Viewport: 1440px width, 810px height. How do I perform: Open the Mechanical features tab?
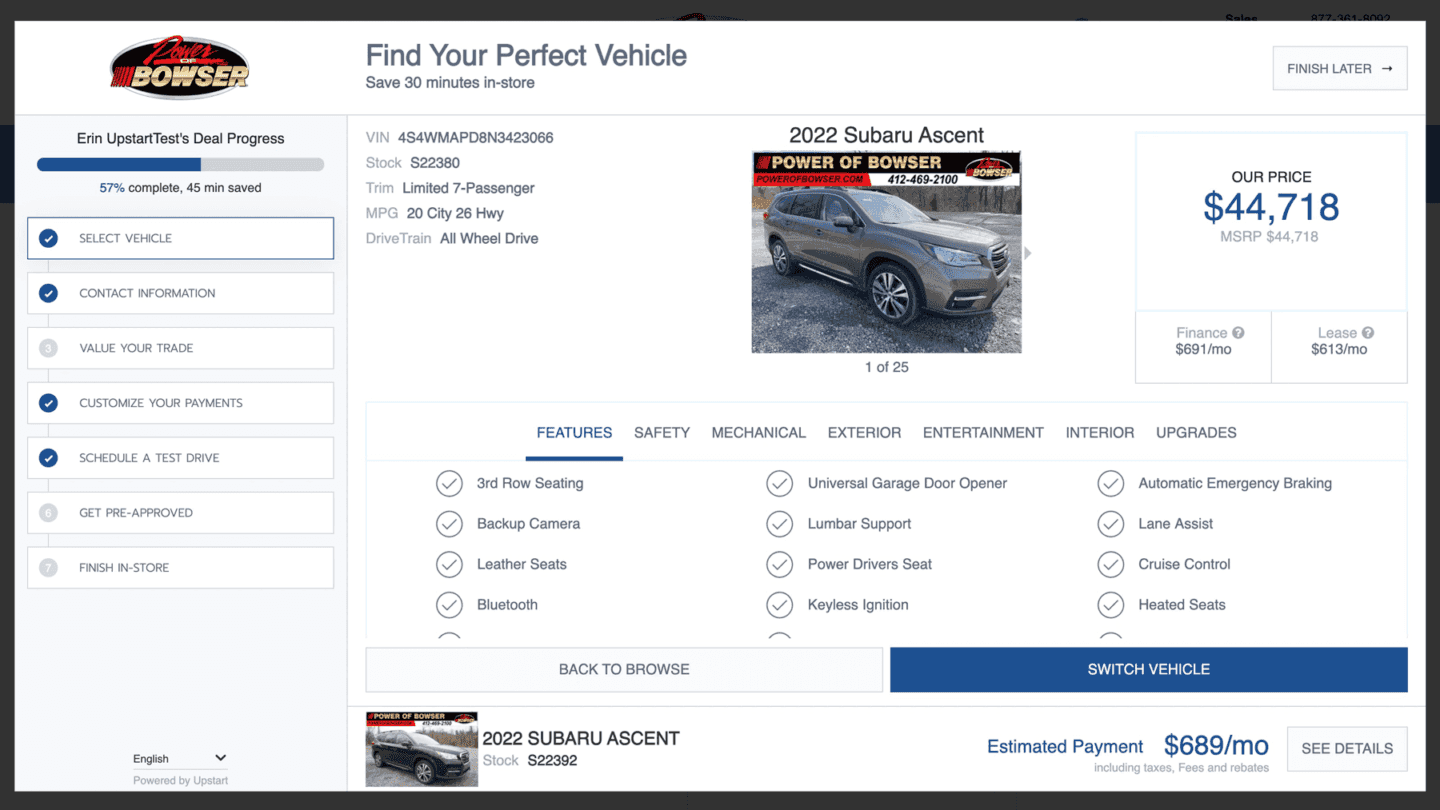[x=758, y=432]
